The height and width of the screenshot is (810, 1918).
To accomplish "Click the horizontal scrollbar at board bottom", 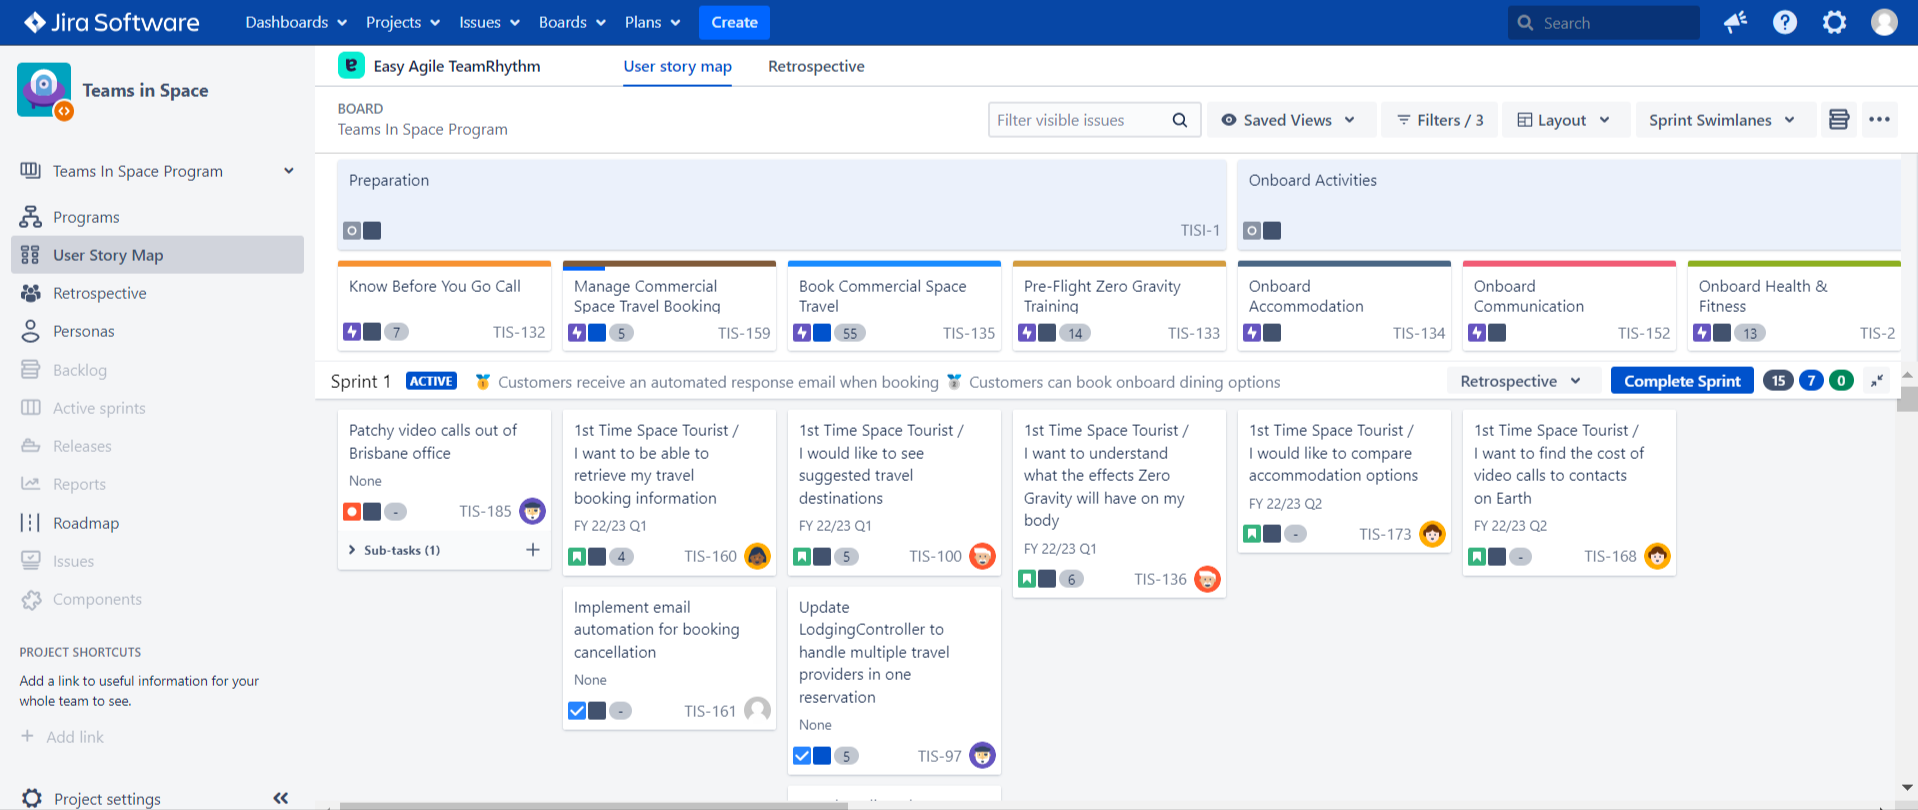I will point(594,805).
